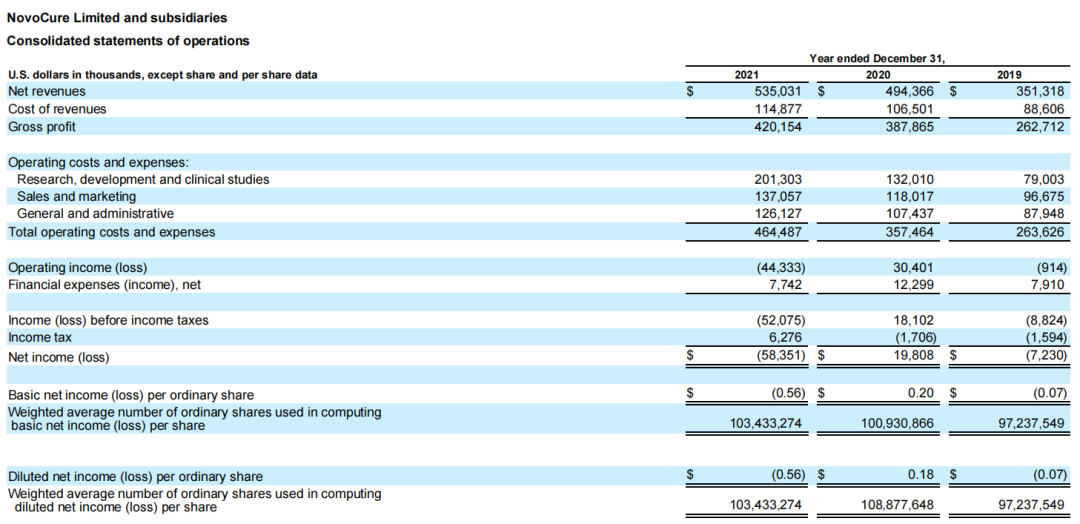Viewport: 1080px width, 524px height.
Task: Select general and administrative value 87,948
Action: click(1045, 214)
